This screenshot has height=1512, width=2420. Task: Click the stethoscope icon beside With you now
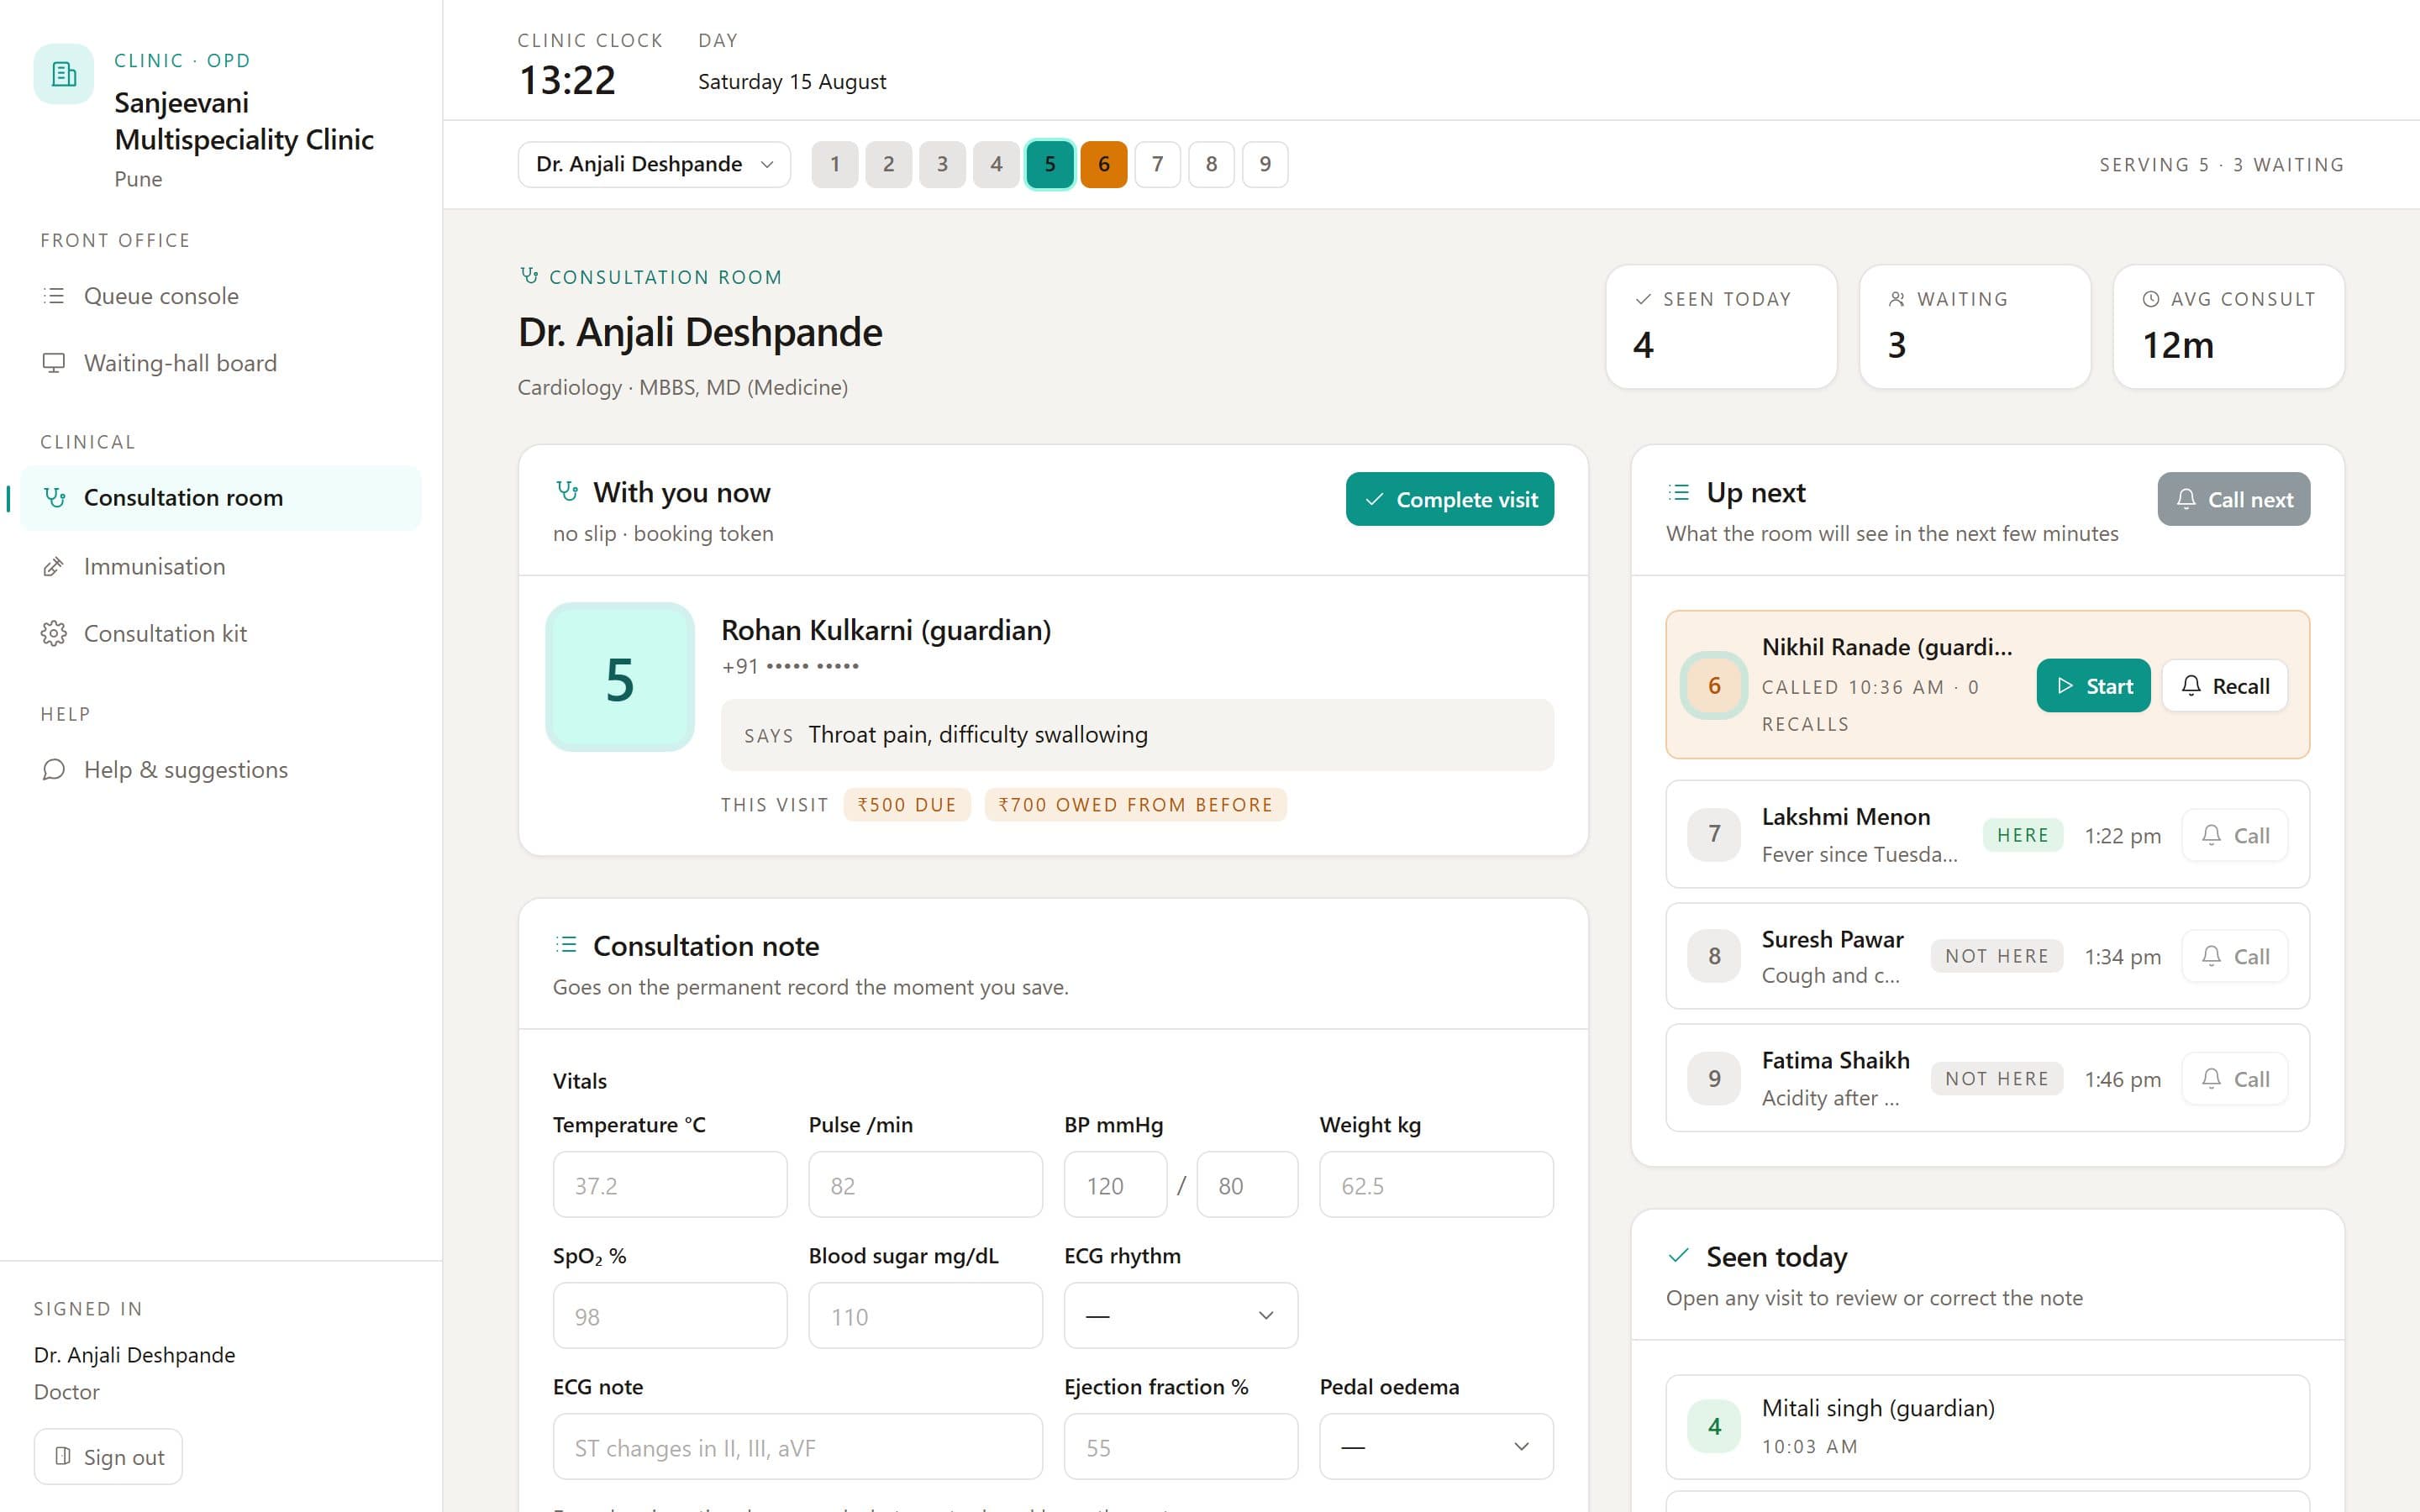[x=567, y=491]
